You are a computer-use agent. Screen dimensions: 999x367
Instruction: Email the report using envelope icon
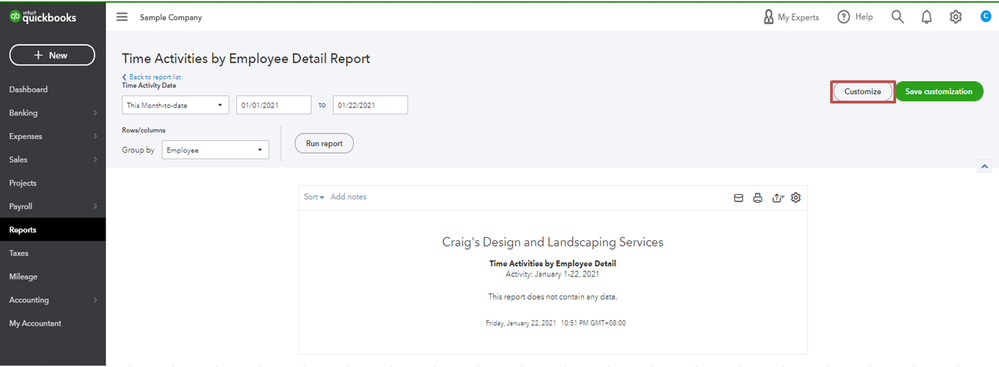coord(738,198)
